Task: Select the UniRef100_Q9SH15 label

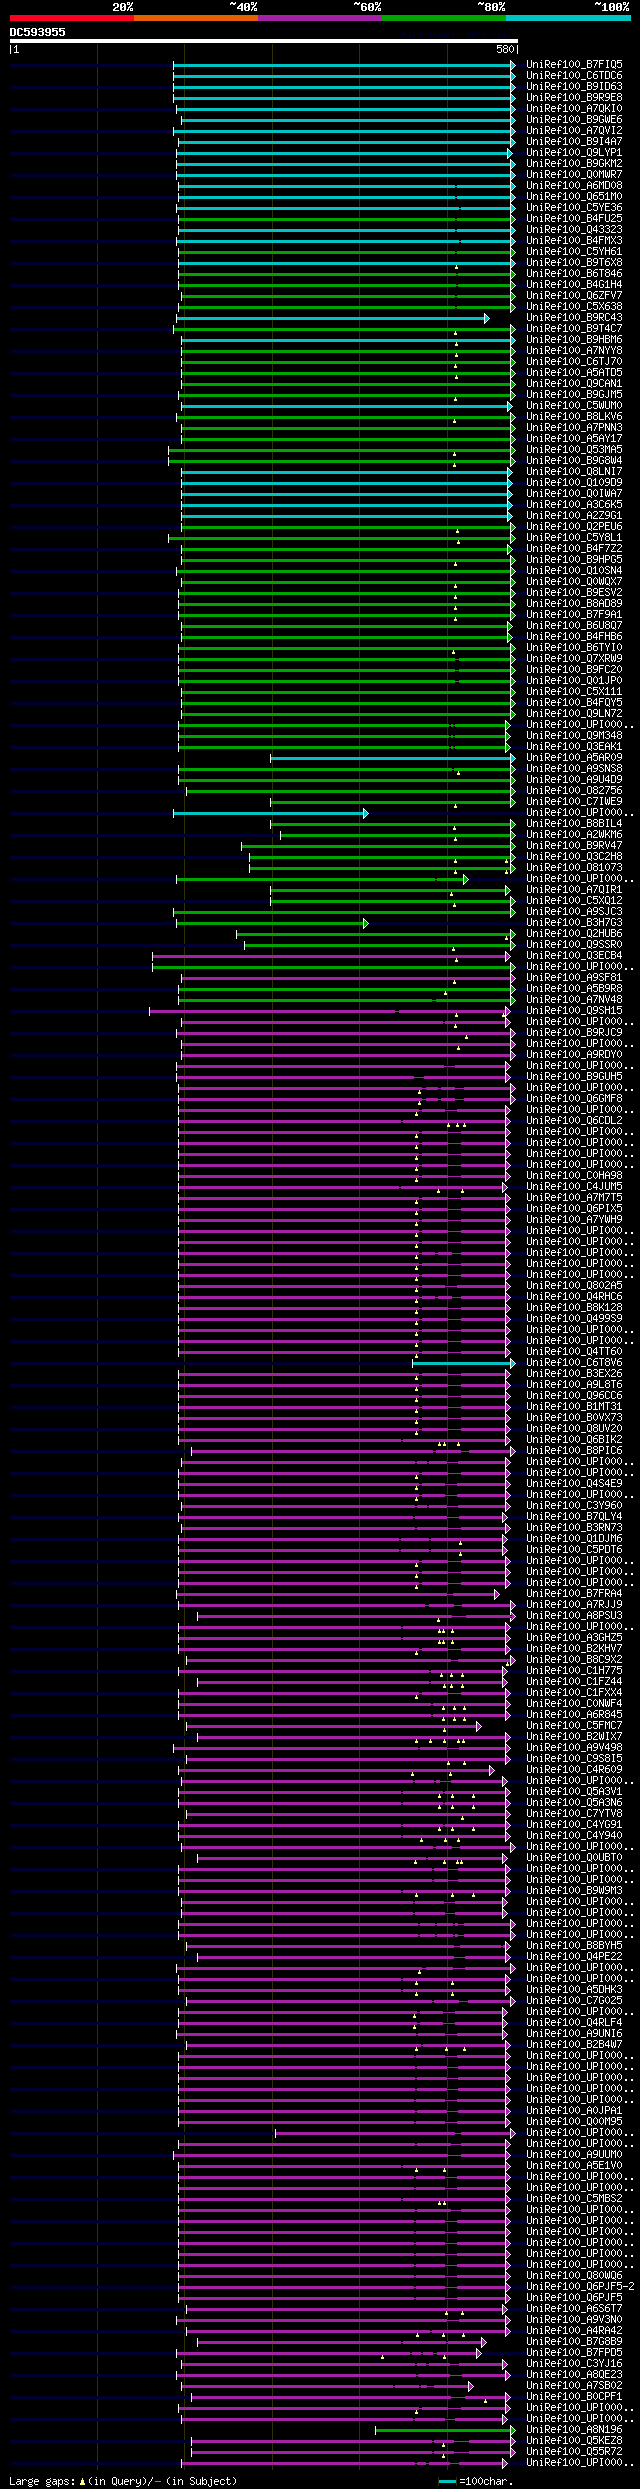Action: pos(574,1010)
